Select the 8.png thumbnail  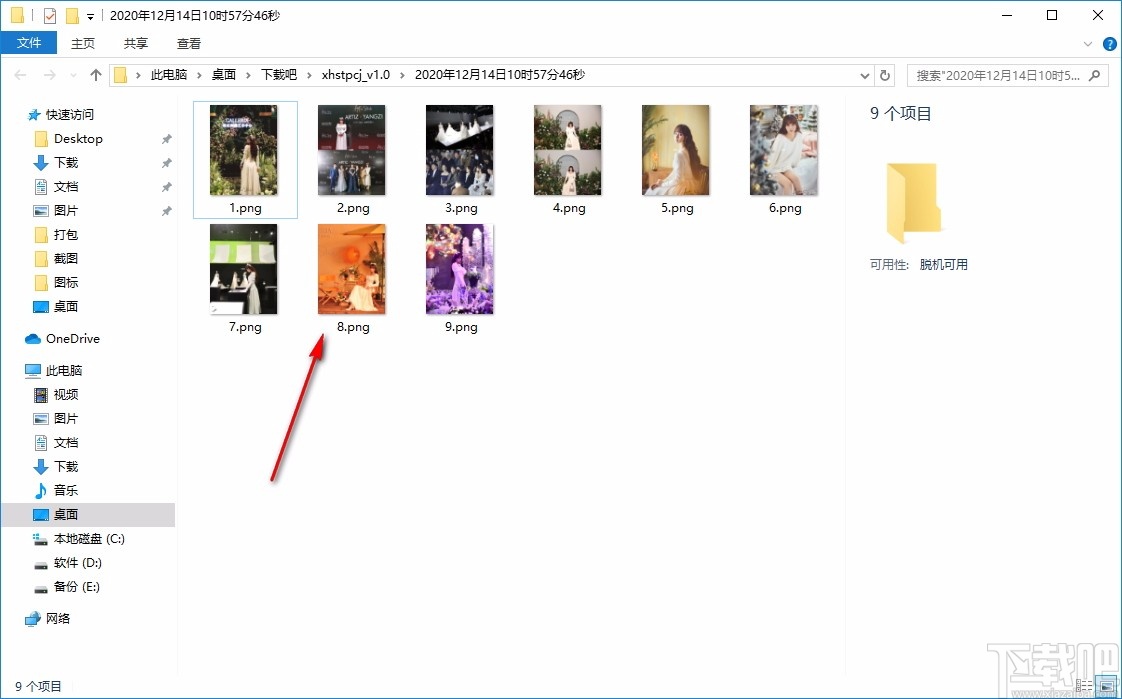click(x=352, y=268)
